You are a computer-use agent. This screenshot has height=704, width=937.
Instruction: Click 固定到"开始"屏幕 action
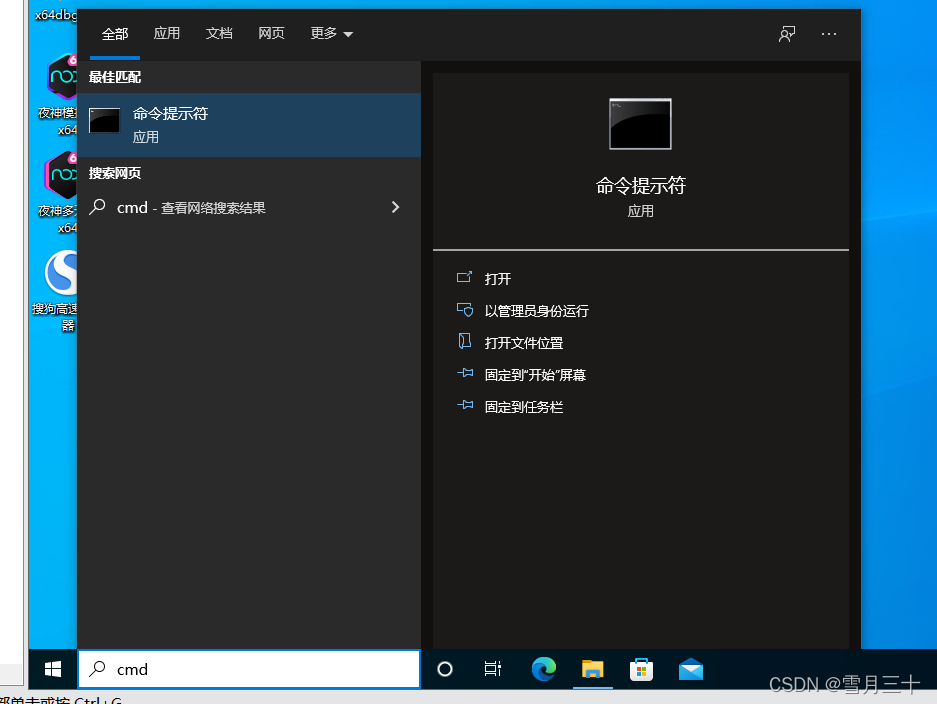point(535,375)
